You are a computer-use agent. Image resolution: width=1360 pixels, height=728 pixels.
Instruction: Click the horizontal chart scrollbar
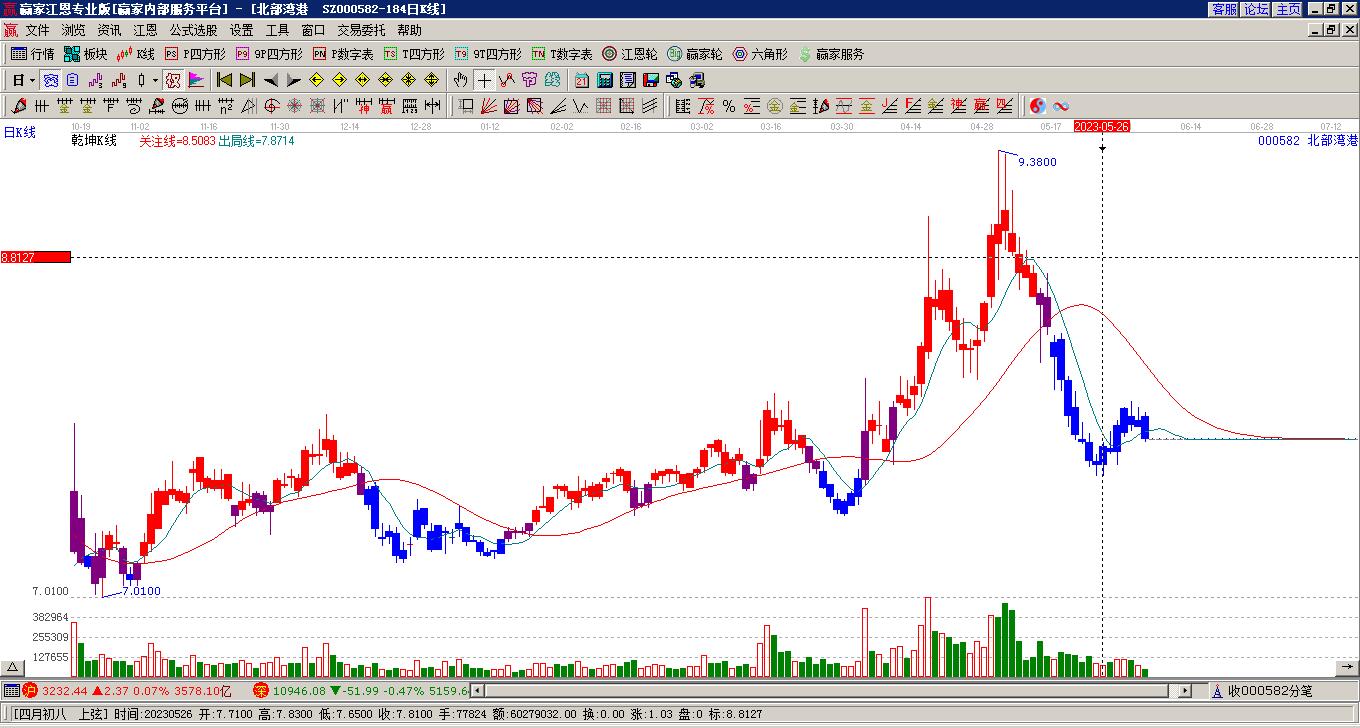click(x=826, y=690)
